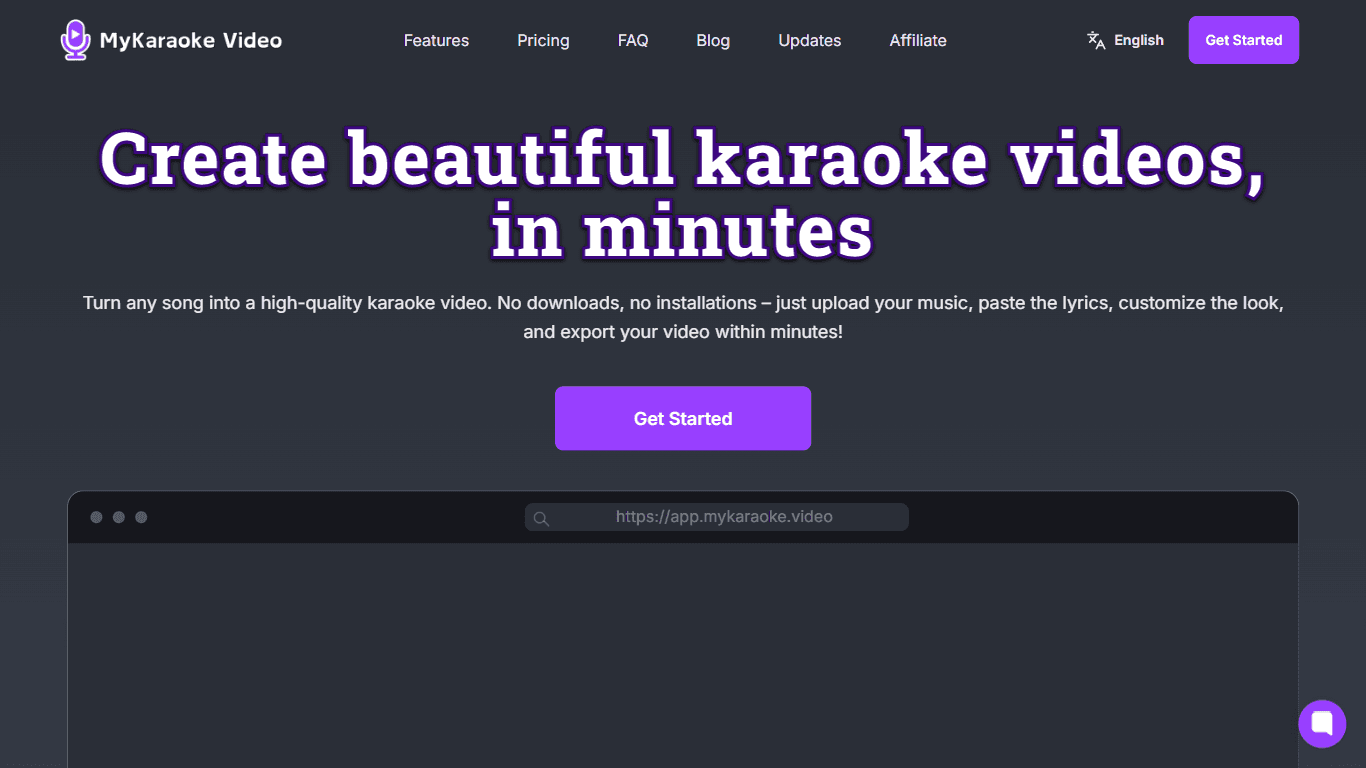
Task: Go to the Pricing page
Action: pos(543,40)
